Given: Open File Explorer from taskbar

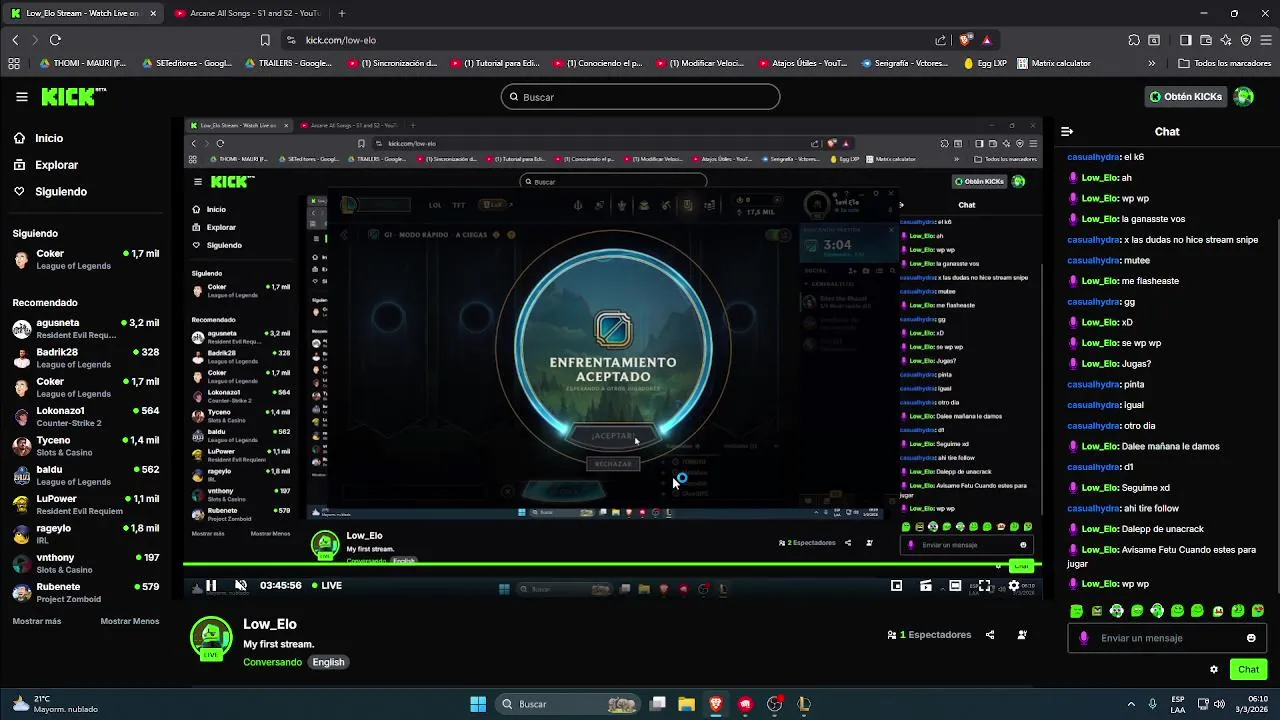Looking at the screenshot, I should (686, 704).
